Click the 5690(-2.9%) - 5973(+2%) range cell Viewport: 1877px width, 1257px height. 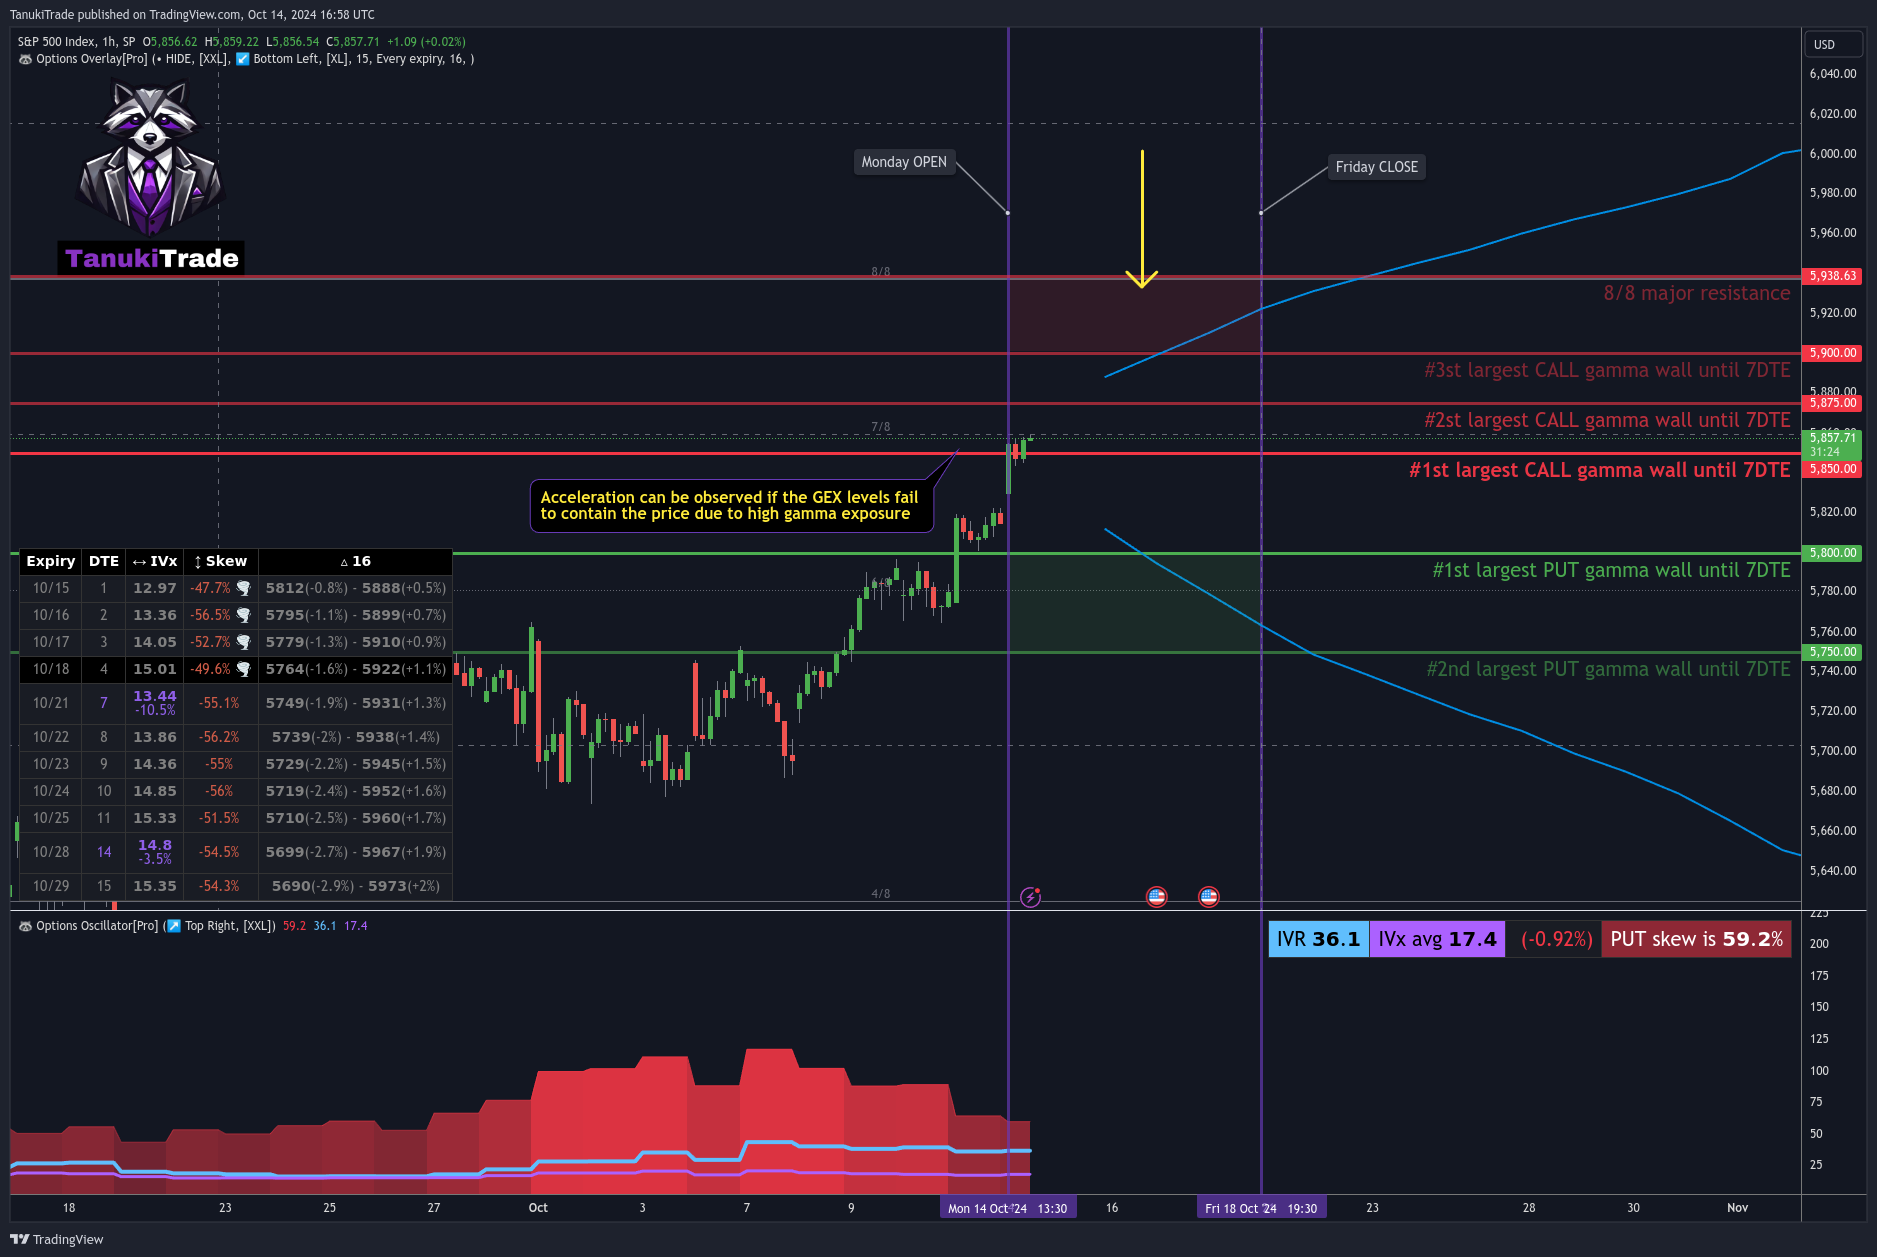tap(356, 886)
